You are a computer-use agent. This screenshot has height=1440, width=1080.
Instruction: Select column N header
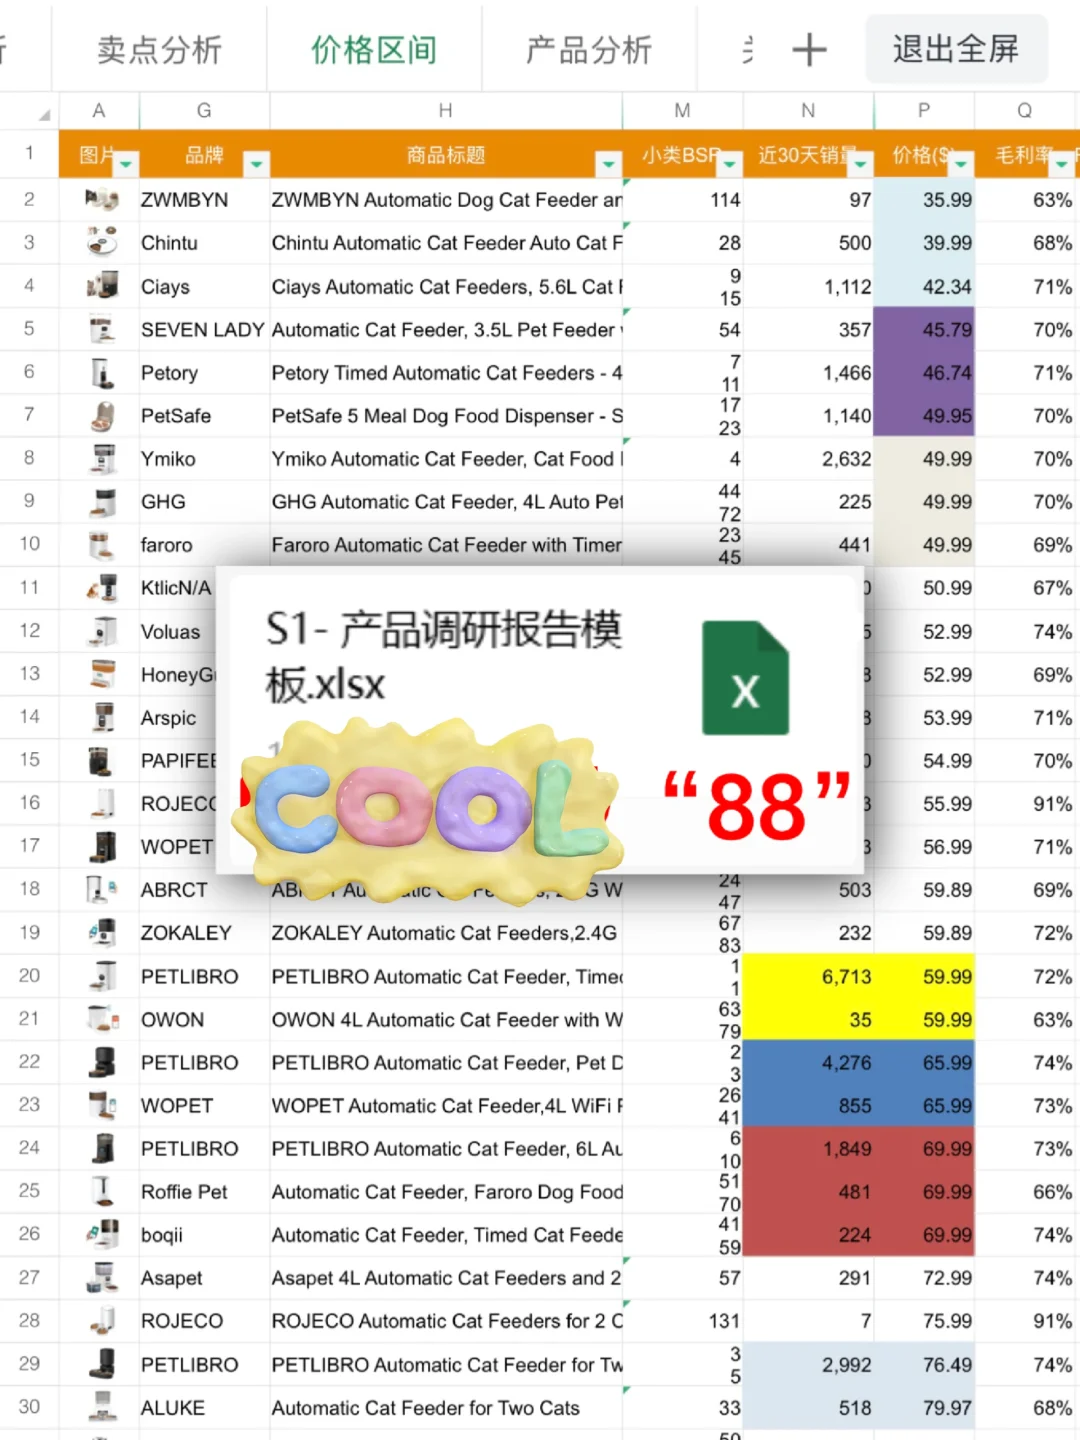(808, 111)
